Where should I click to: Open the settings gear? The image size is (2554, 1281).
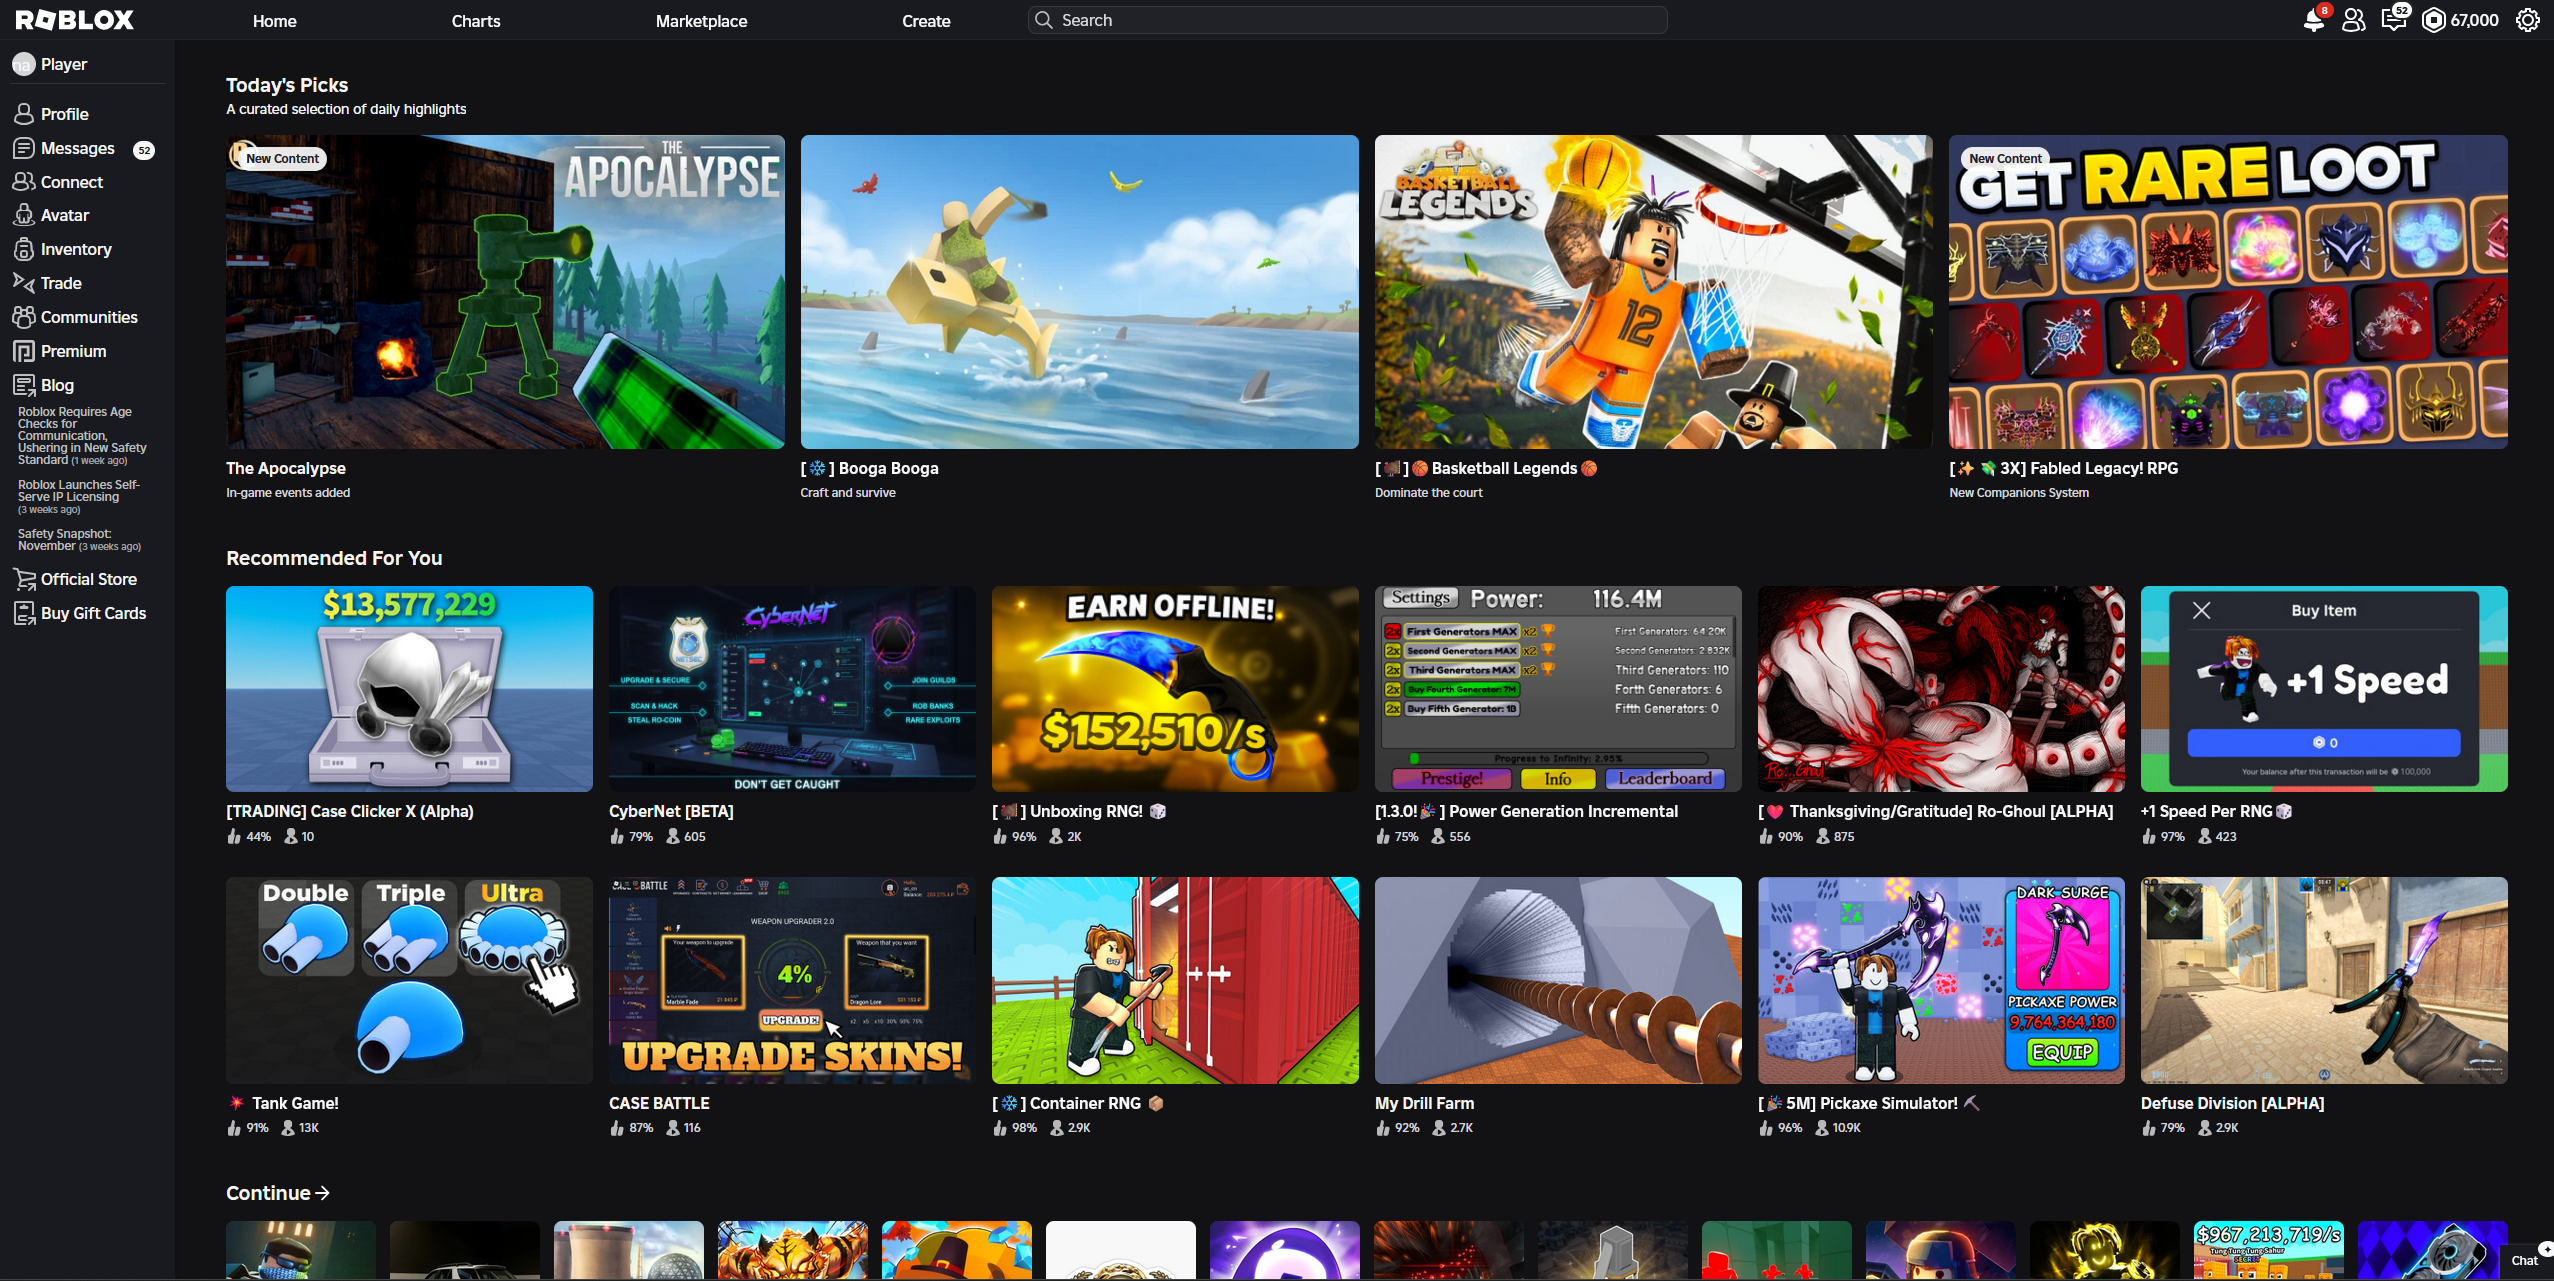[x=2526, y=20]
